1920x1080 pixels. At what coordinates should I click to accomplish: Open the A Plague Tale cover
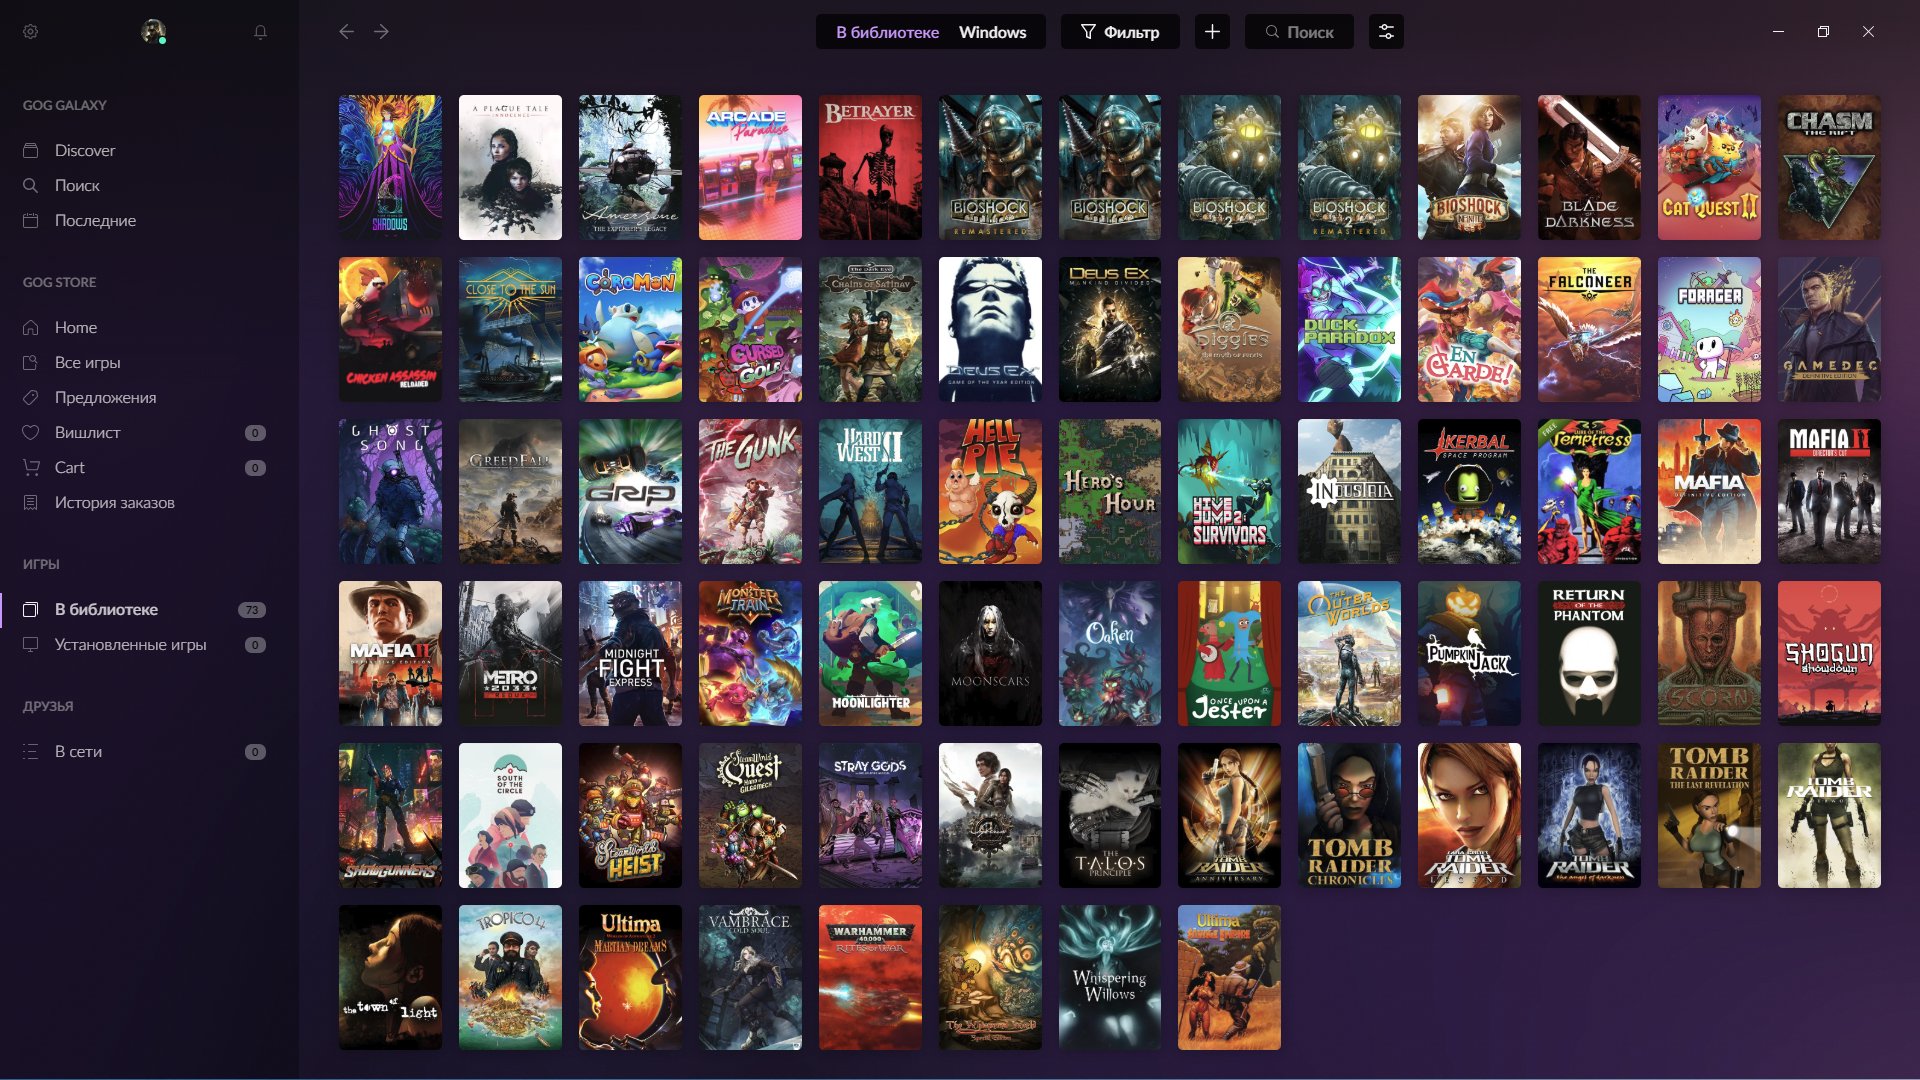510,167
